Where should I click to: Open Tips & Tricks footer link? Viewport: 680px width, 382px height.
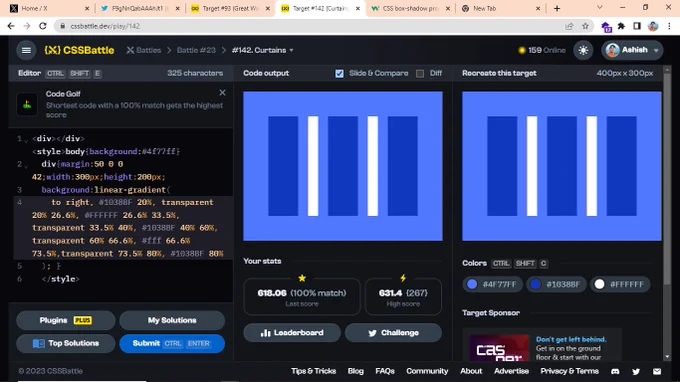tap(314, 371)
